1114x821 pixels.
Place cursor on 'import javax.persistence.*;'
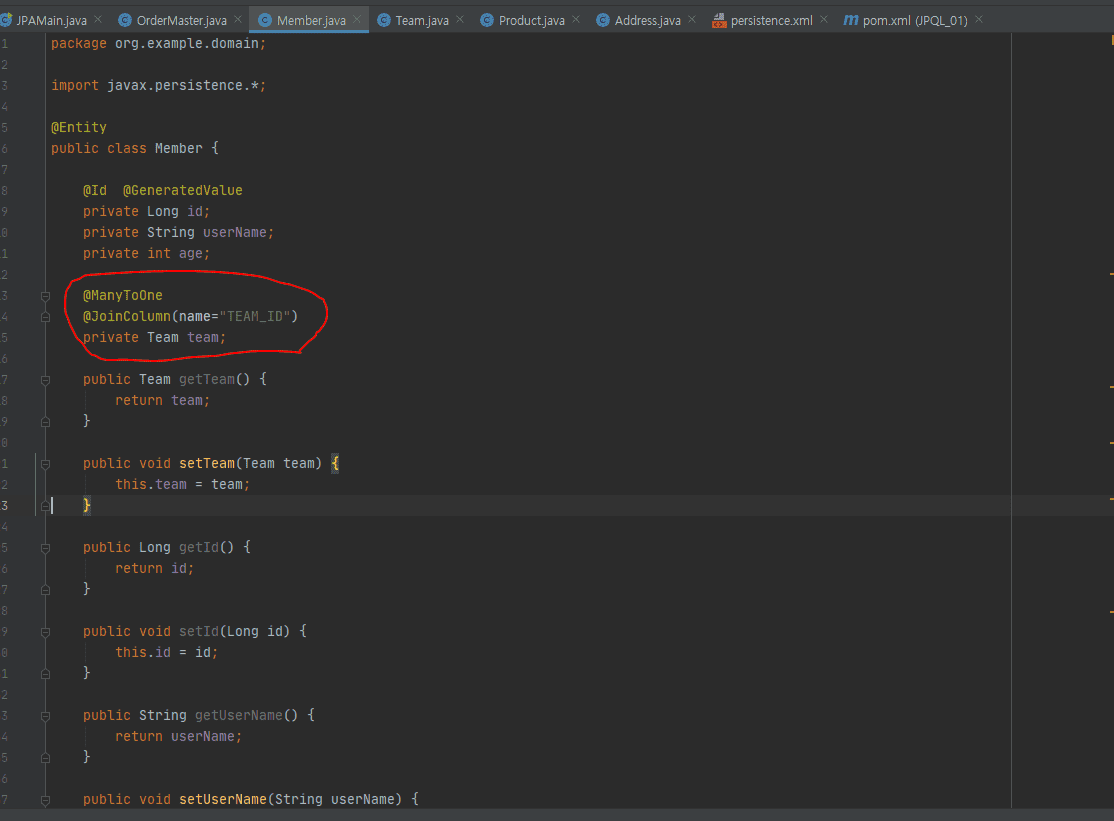coord(158,85)
